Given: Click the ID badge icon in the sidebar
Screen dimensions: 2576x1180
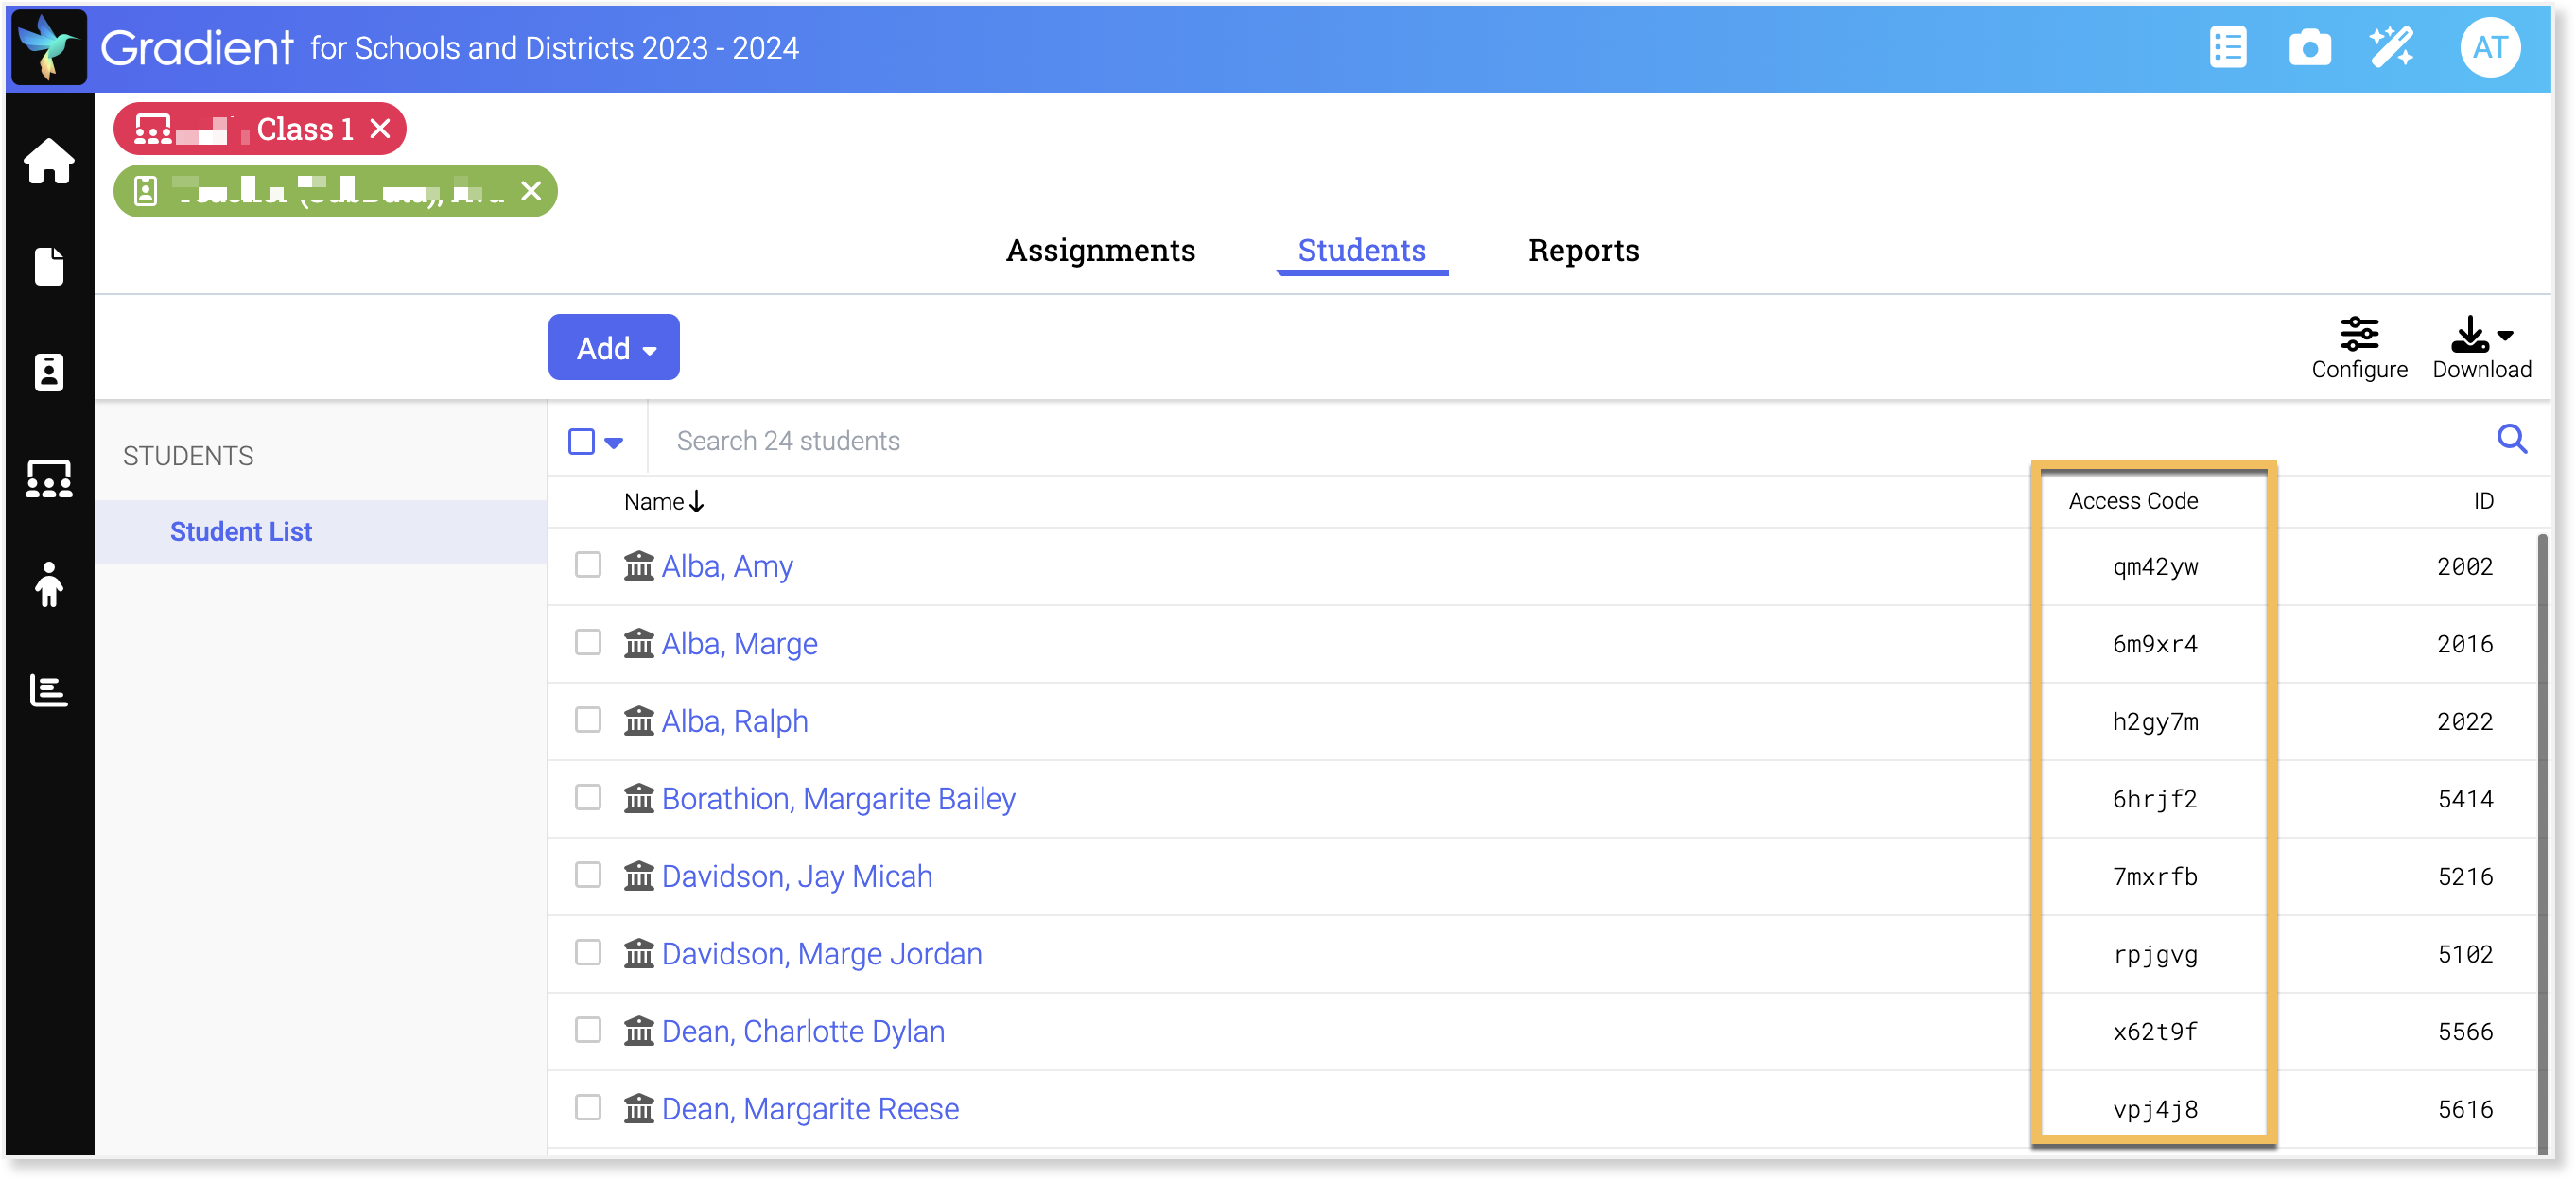Looking at the screenshot, I should coord(48,372).
